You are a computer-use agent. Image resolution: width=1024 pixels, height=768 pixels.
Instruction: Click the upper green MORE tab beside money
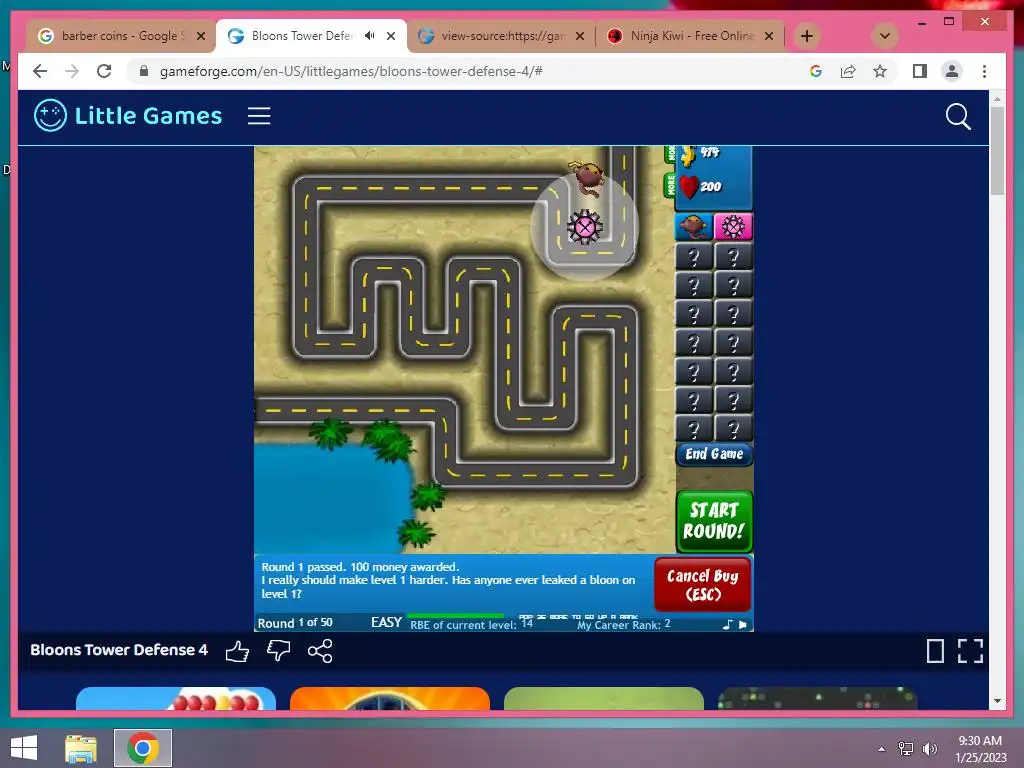[x=671, y=153]
